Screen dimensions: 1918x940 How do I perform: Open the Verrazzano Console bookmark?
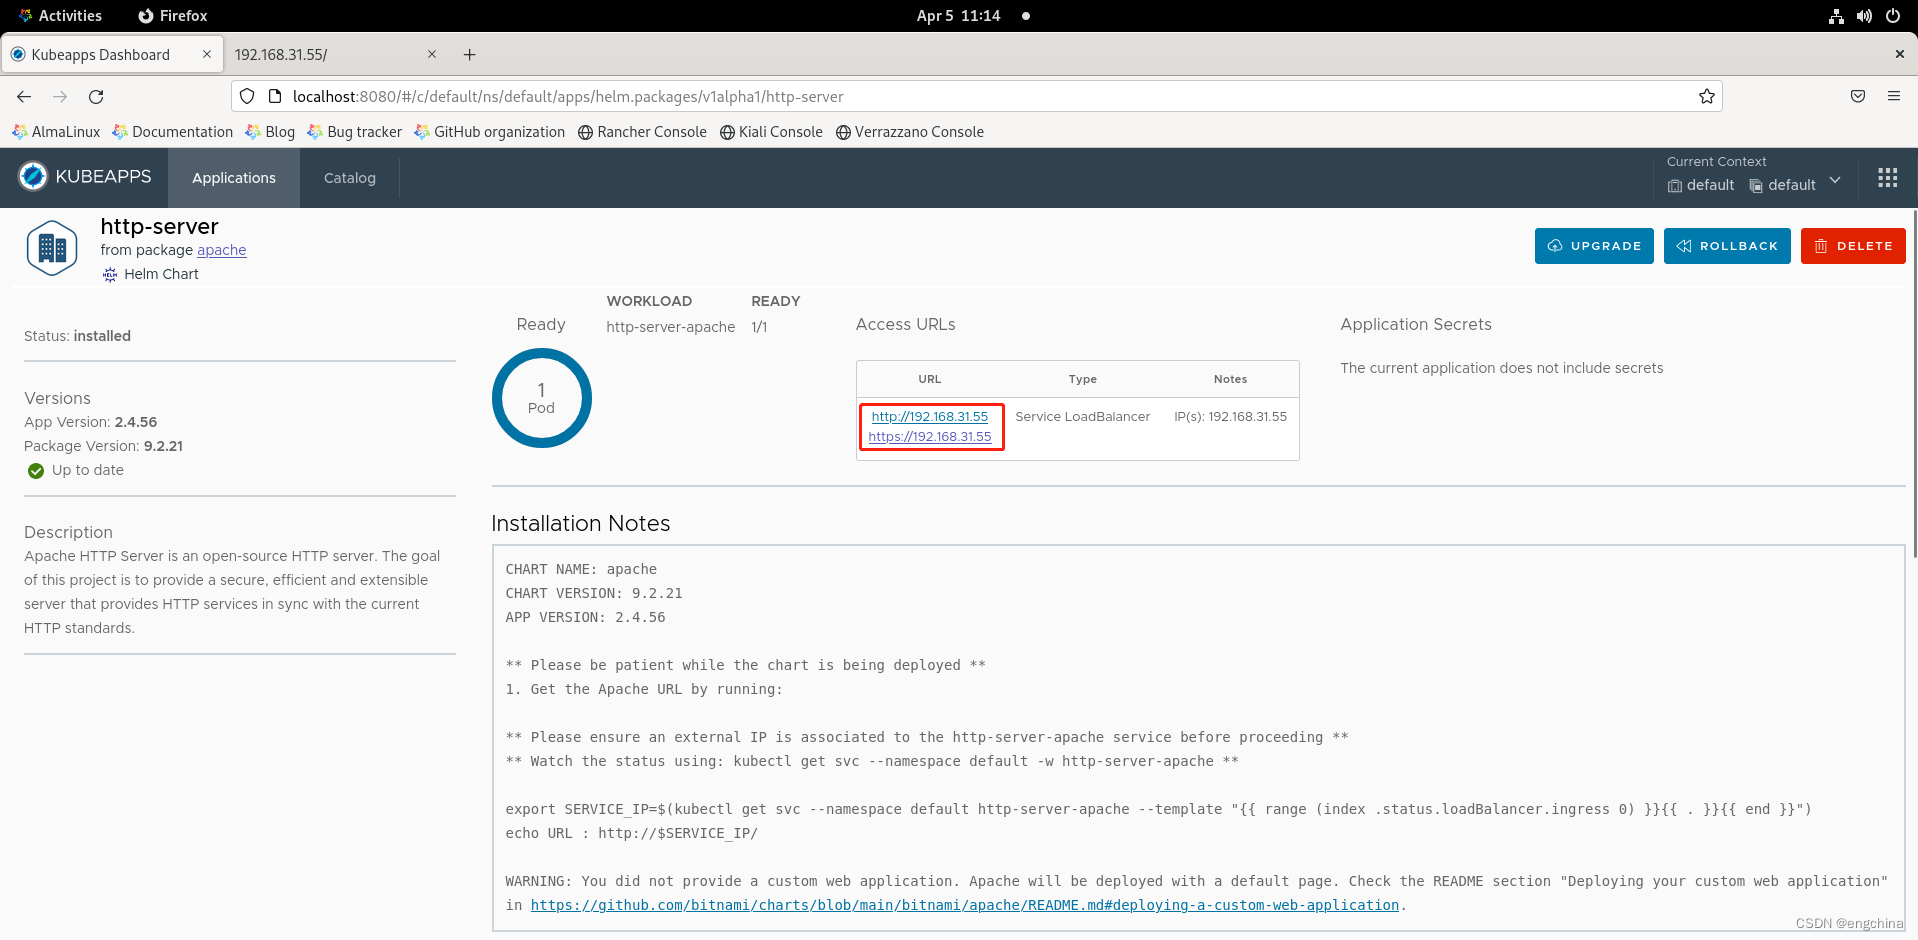(x=910, y=132)
